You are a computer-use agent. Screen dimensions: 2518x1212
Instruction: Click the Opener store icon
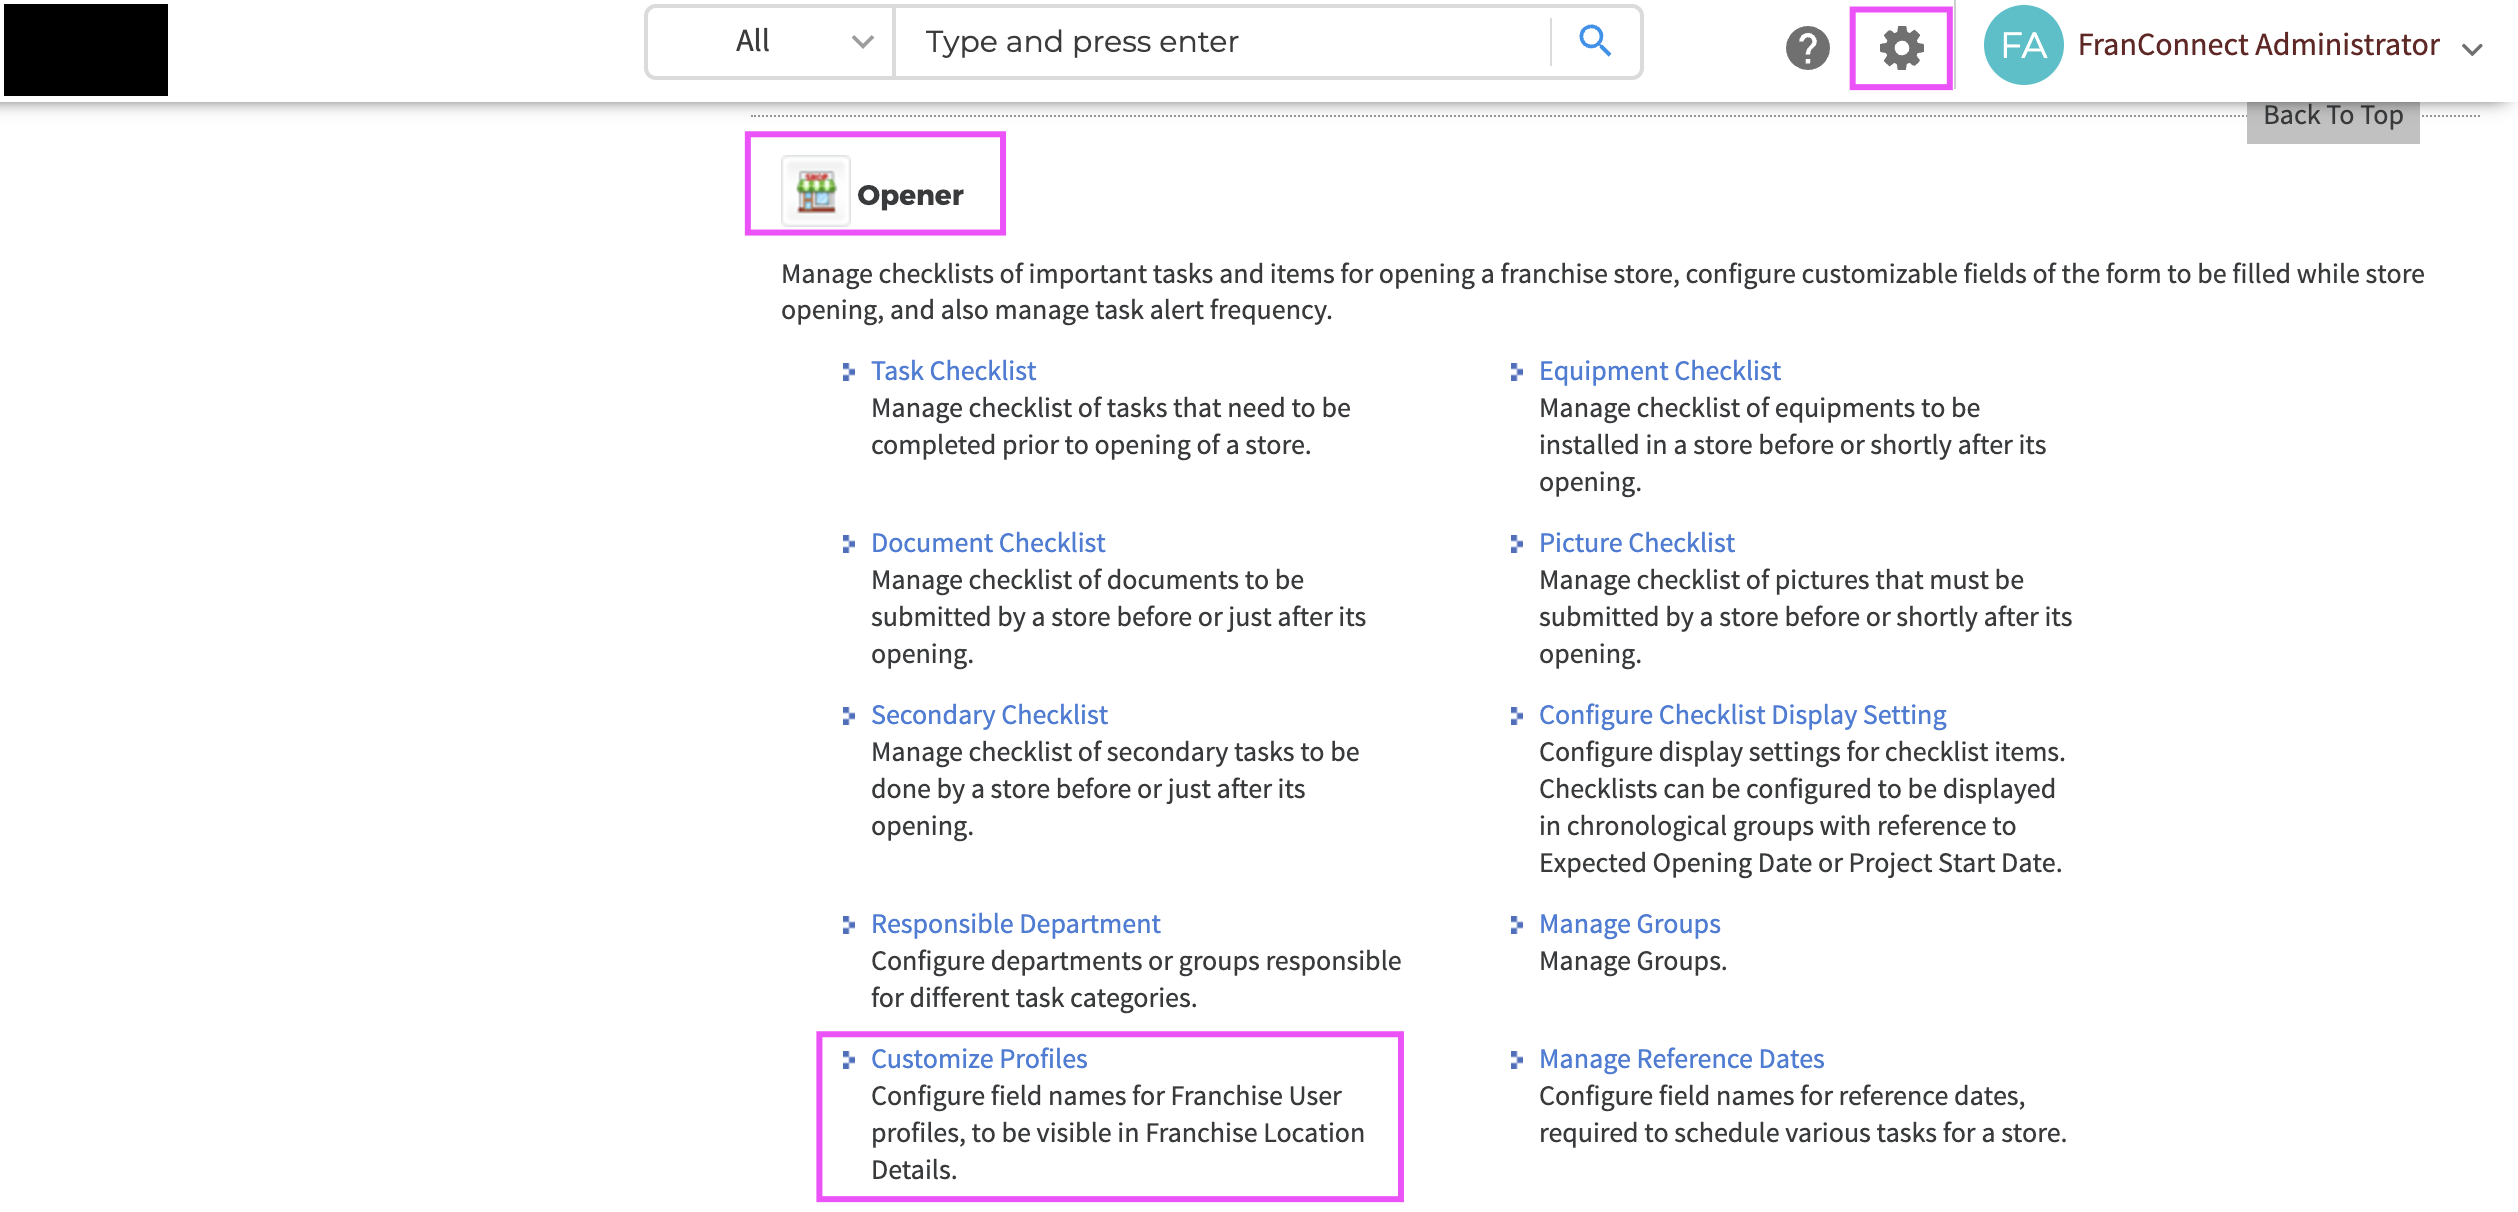[816, 191]
